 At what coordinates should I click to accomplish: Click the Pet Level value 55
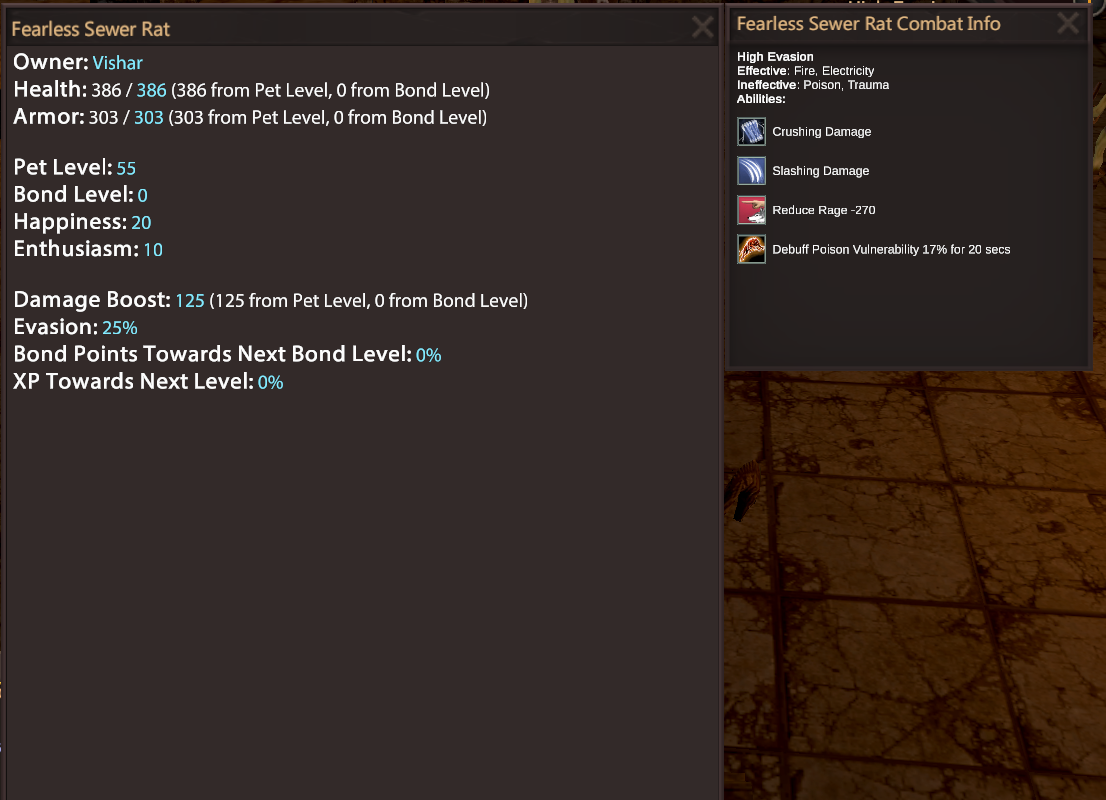pos(126,169)
